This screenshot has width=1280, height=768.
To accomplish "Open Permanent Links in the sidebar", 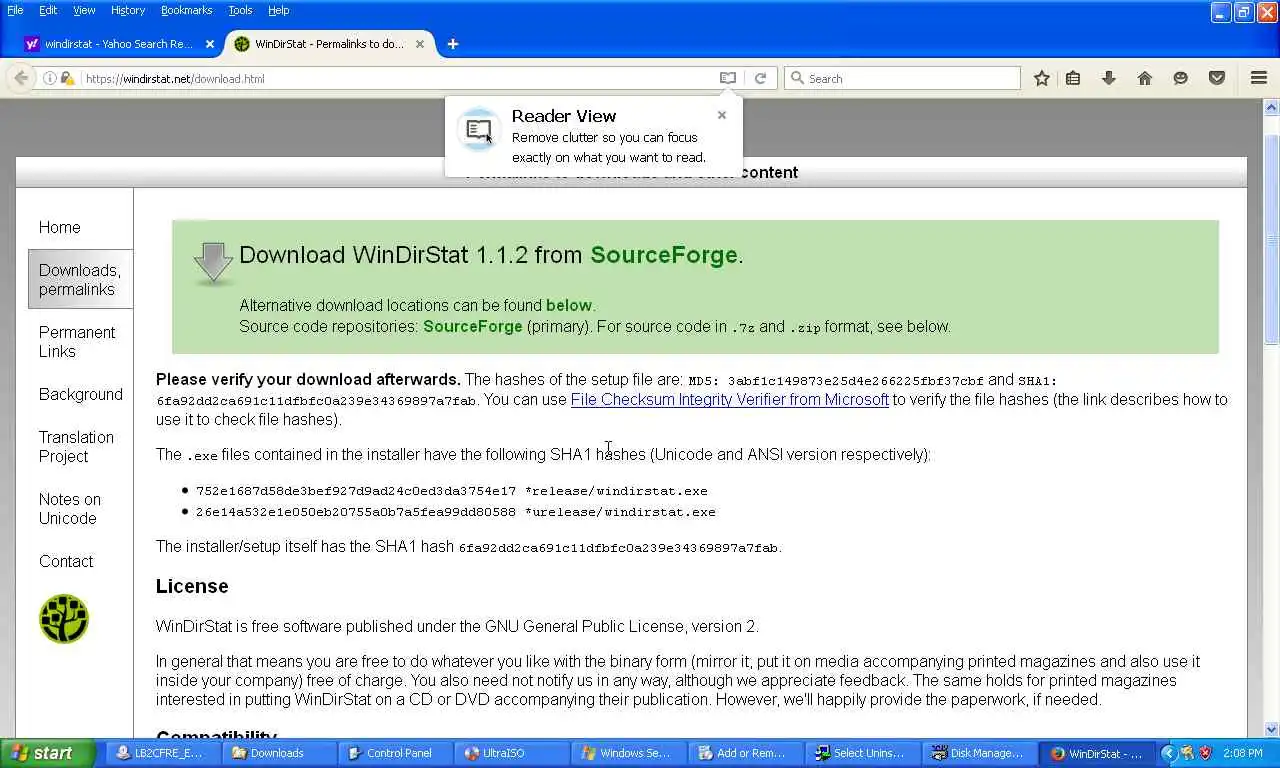I will (77, 341).
